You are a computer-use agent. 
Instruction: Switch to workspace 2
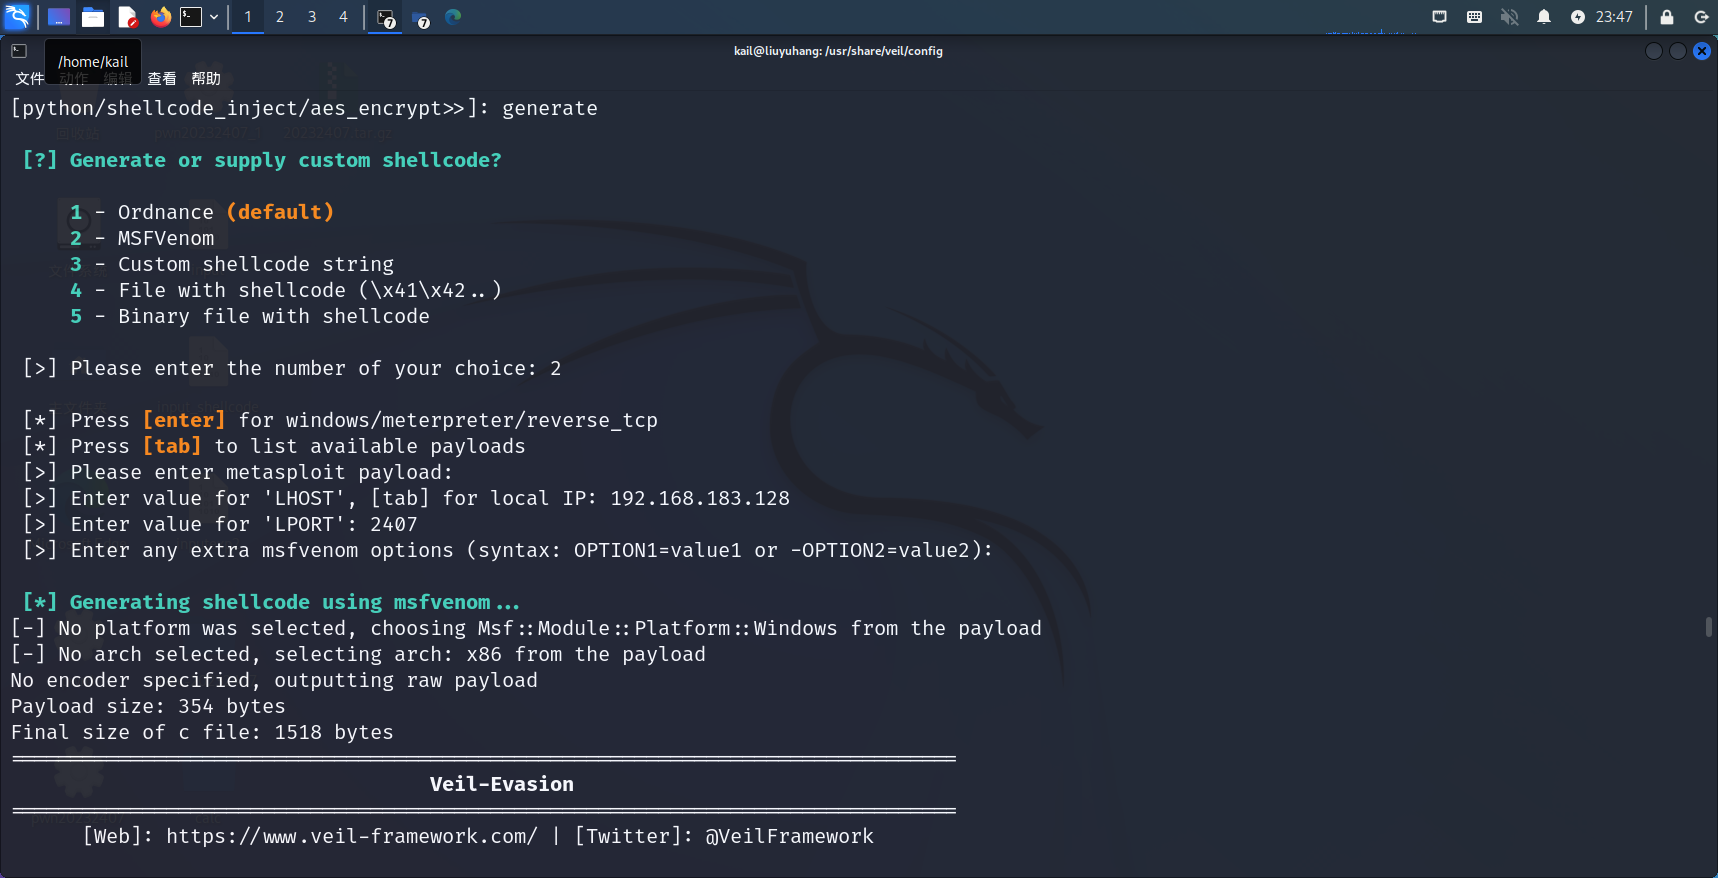click(x=280, y=17)
